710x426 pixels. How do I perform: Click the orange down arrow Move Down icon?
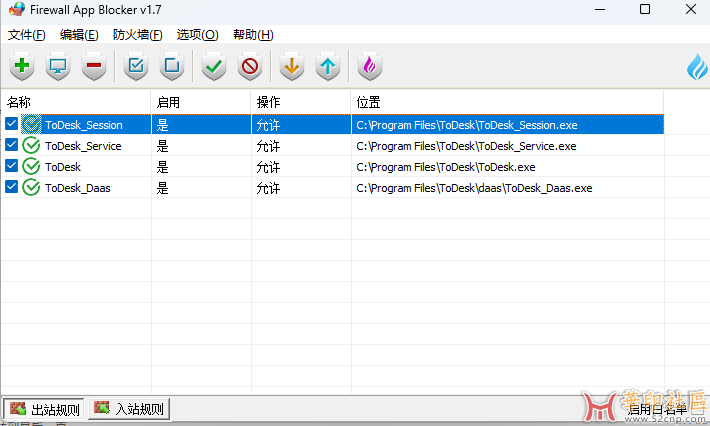pyautogui.click(x=292, y=66)
